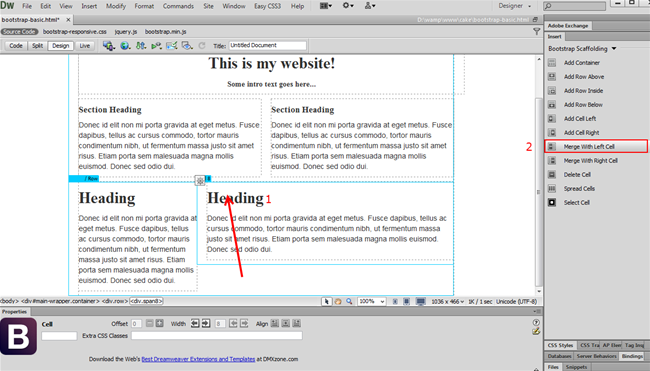Open the Extend Dreamweaver gear dropdown
Image resolution: width=650 pixels, height=371 pixels.
[x=348, y=6]
